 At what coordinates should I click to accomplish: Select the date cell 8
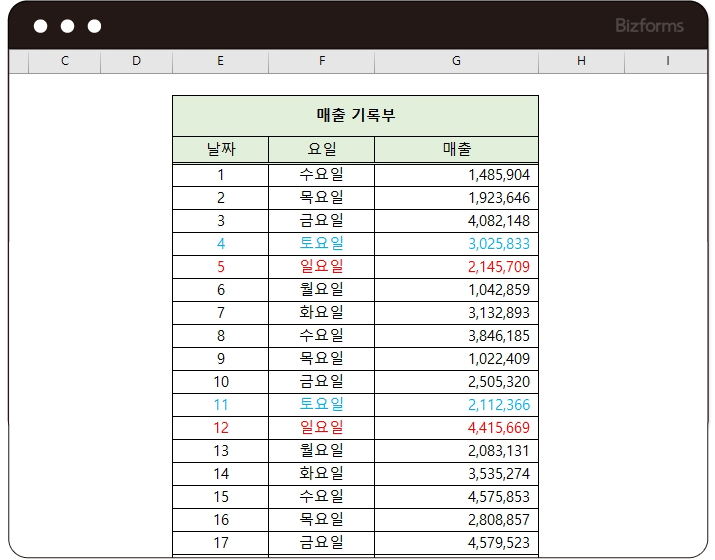(221, 336)
